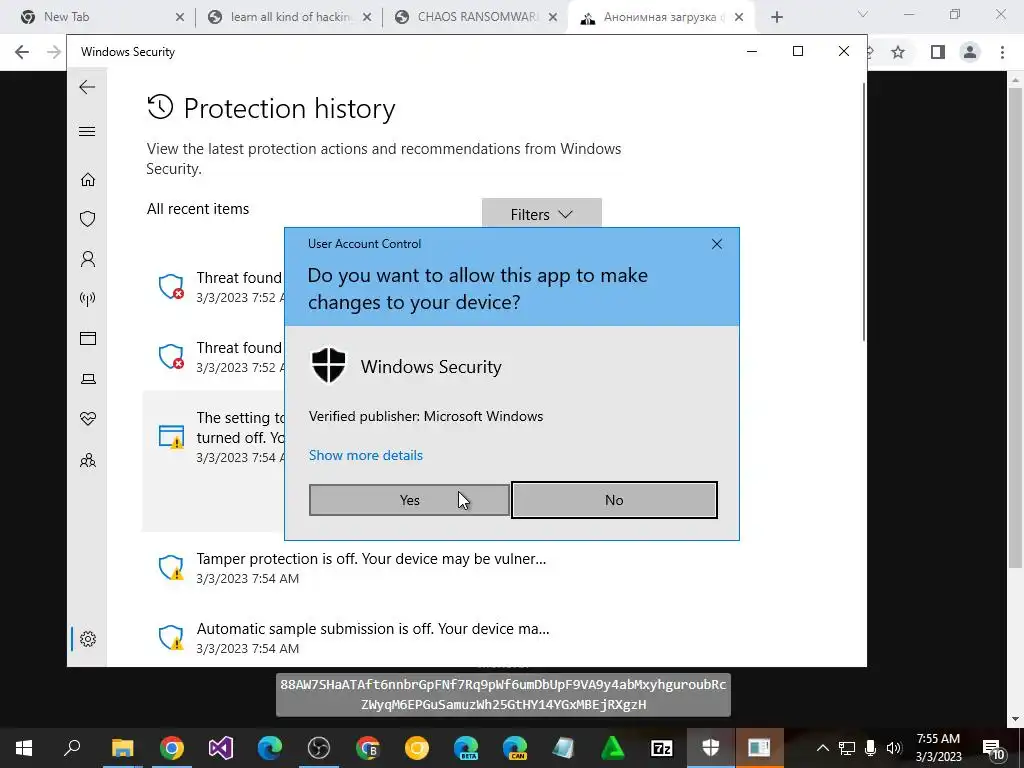This screenshot has height=768, width=1024.
Task: Open Edge Canary from taskbar
Action: pyautogui.click(x=515, y=748)
